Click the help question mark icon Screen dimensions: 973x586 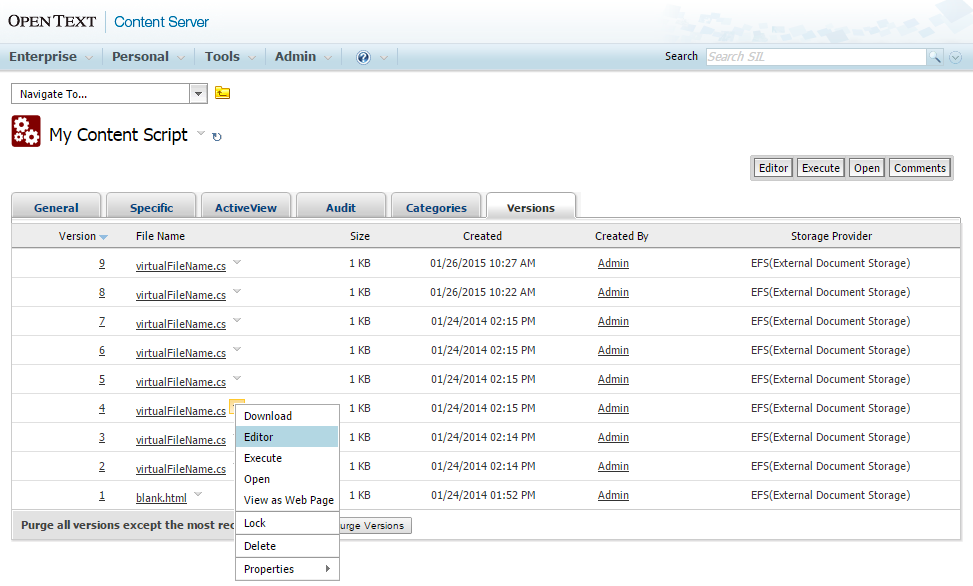pos(363,57)
